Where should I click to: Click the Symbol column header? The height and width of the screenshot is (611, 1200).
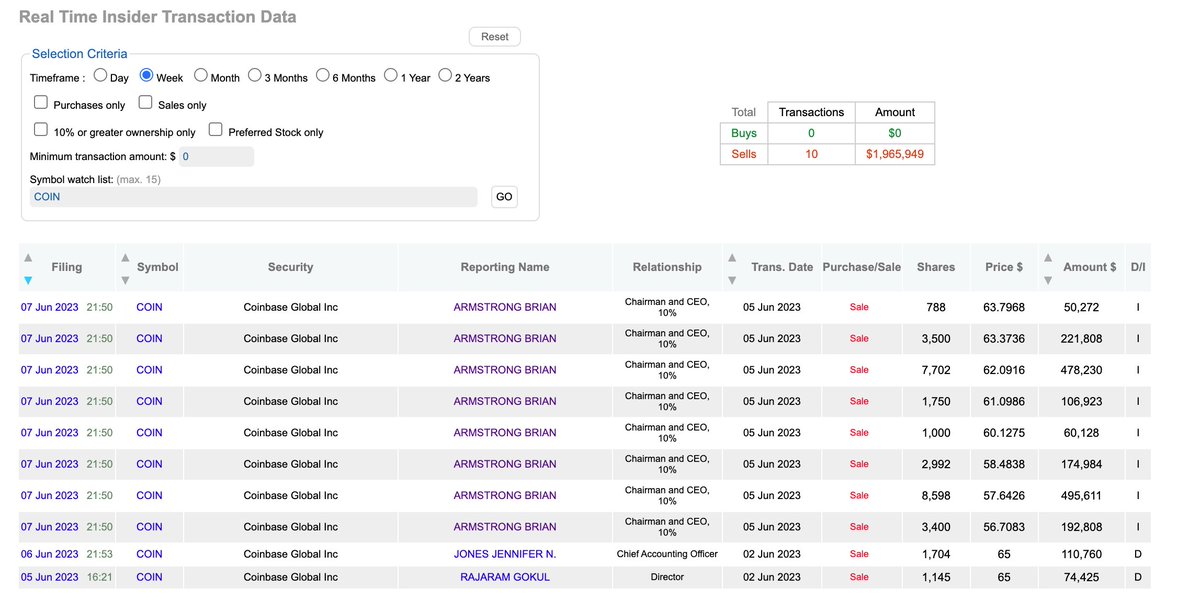point(158,267)
